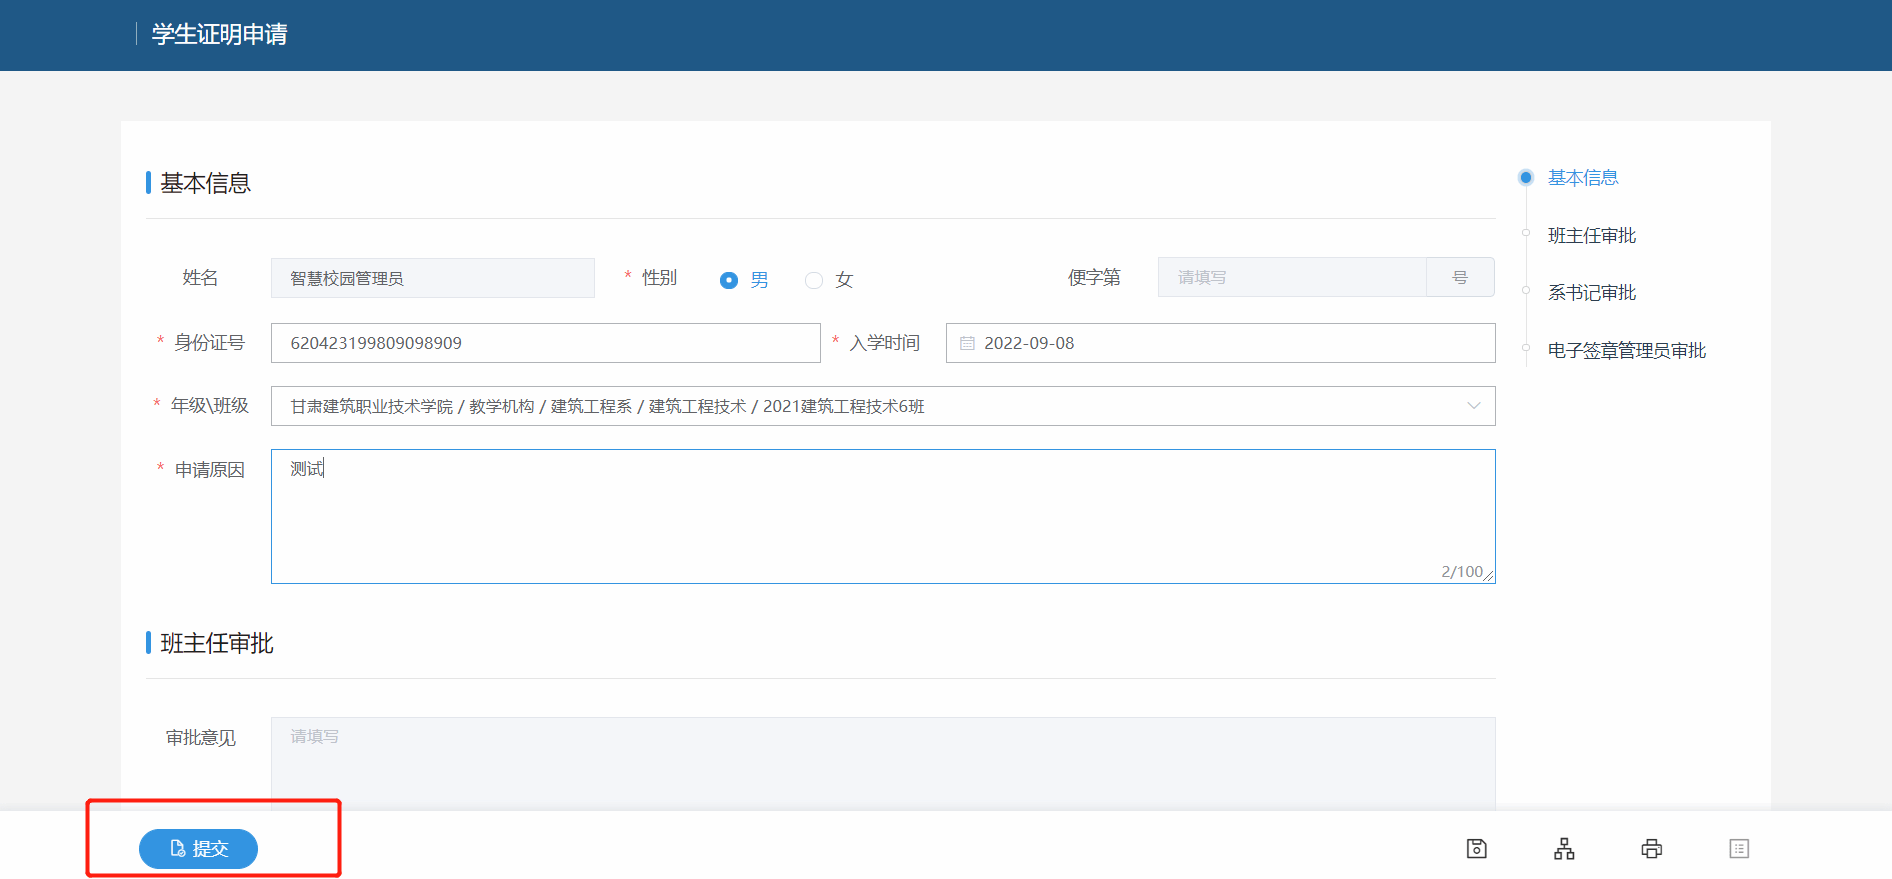
Task: Click the 提交 submit button
Action: coord(198,849)
